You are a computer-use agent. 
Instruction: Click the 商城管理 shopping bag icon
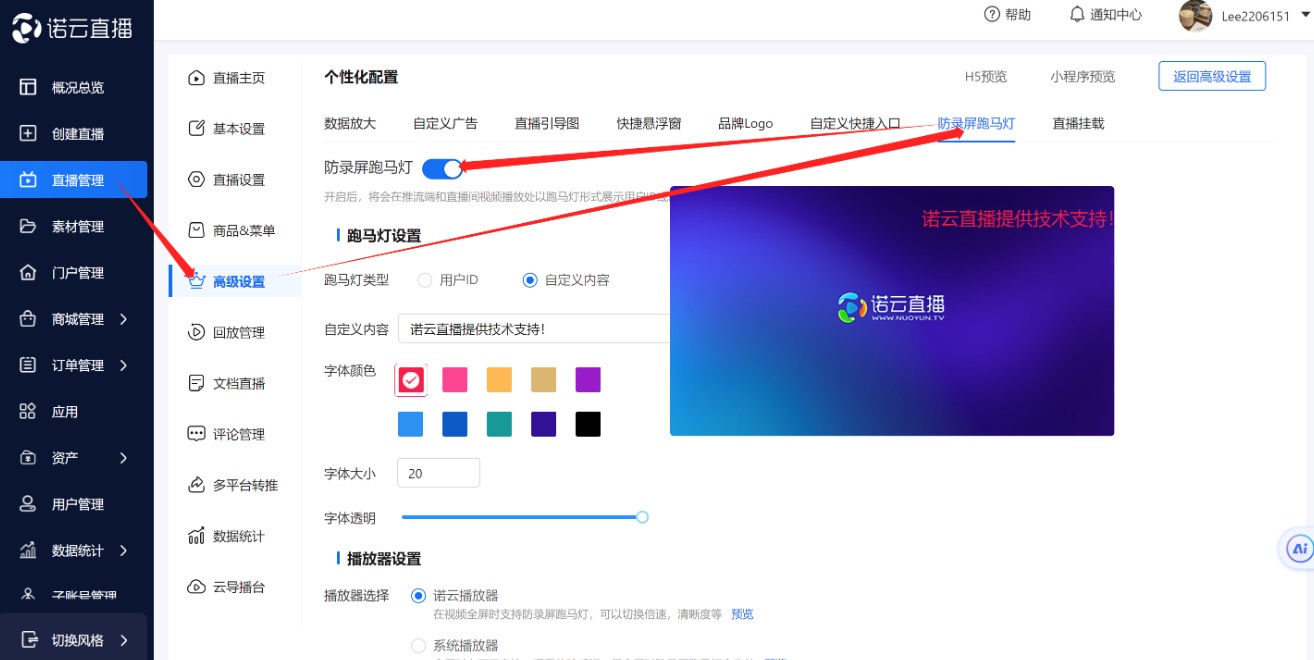[x=28, y=319]
